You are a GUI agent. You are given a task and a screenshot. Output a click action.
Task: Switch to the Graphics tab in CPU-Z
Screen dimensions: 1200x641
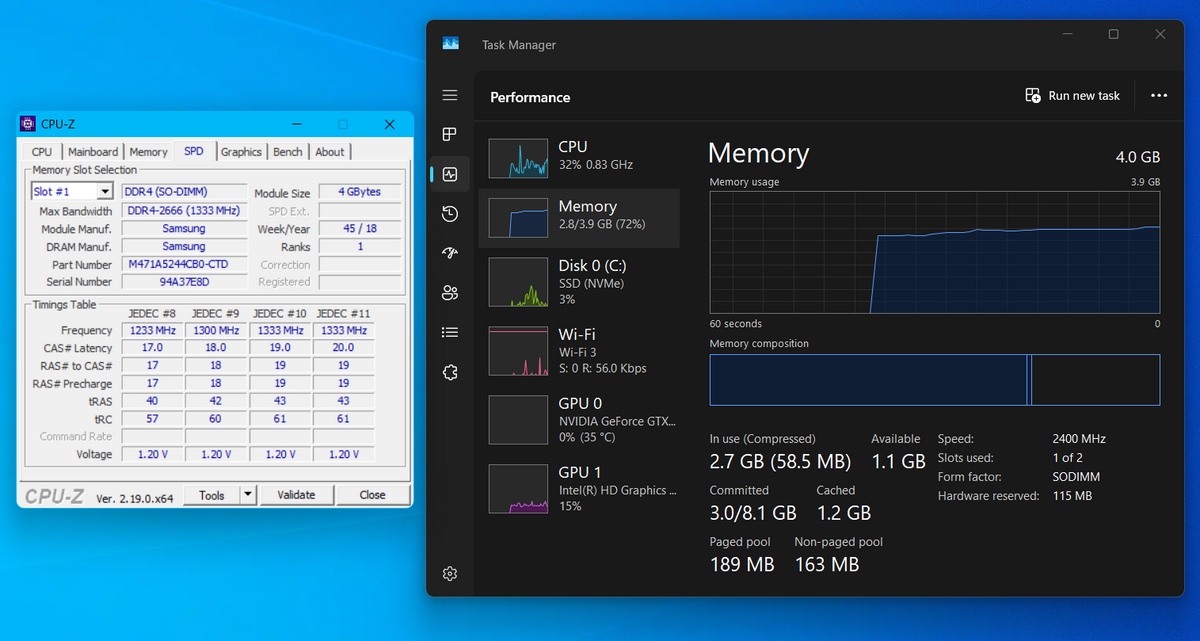(x=241, y=152)
